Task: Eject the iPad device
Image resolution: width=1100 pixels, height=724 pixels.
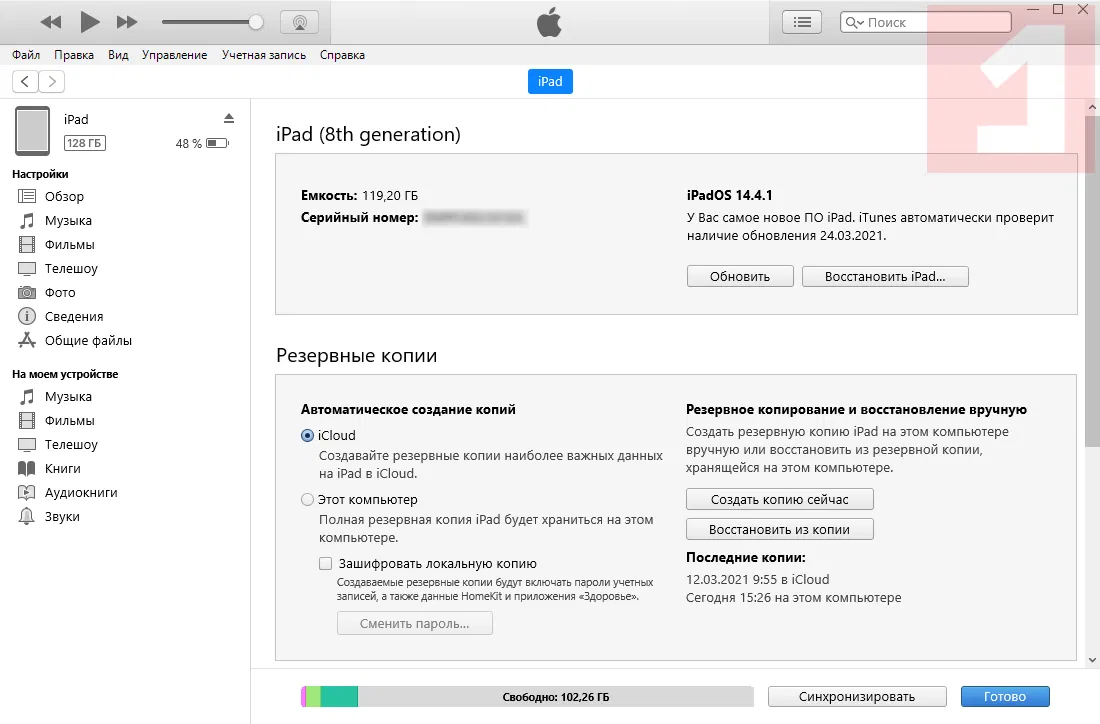Action: tap(228, 118)
